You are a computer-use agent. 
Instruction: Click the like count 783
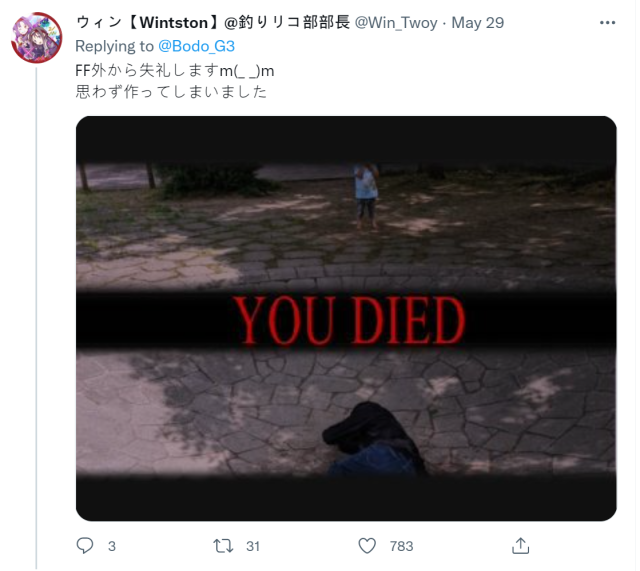click(x=402, y=547)
